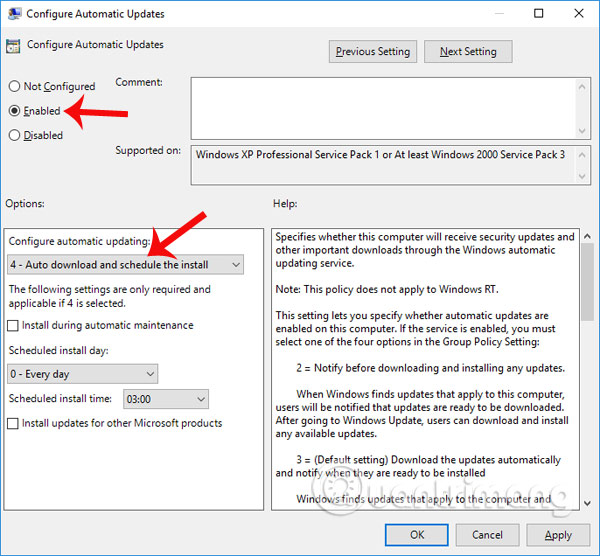Minimize the Configure Automatic Updates window
600x556 pixels.
[499, 14]
